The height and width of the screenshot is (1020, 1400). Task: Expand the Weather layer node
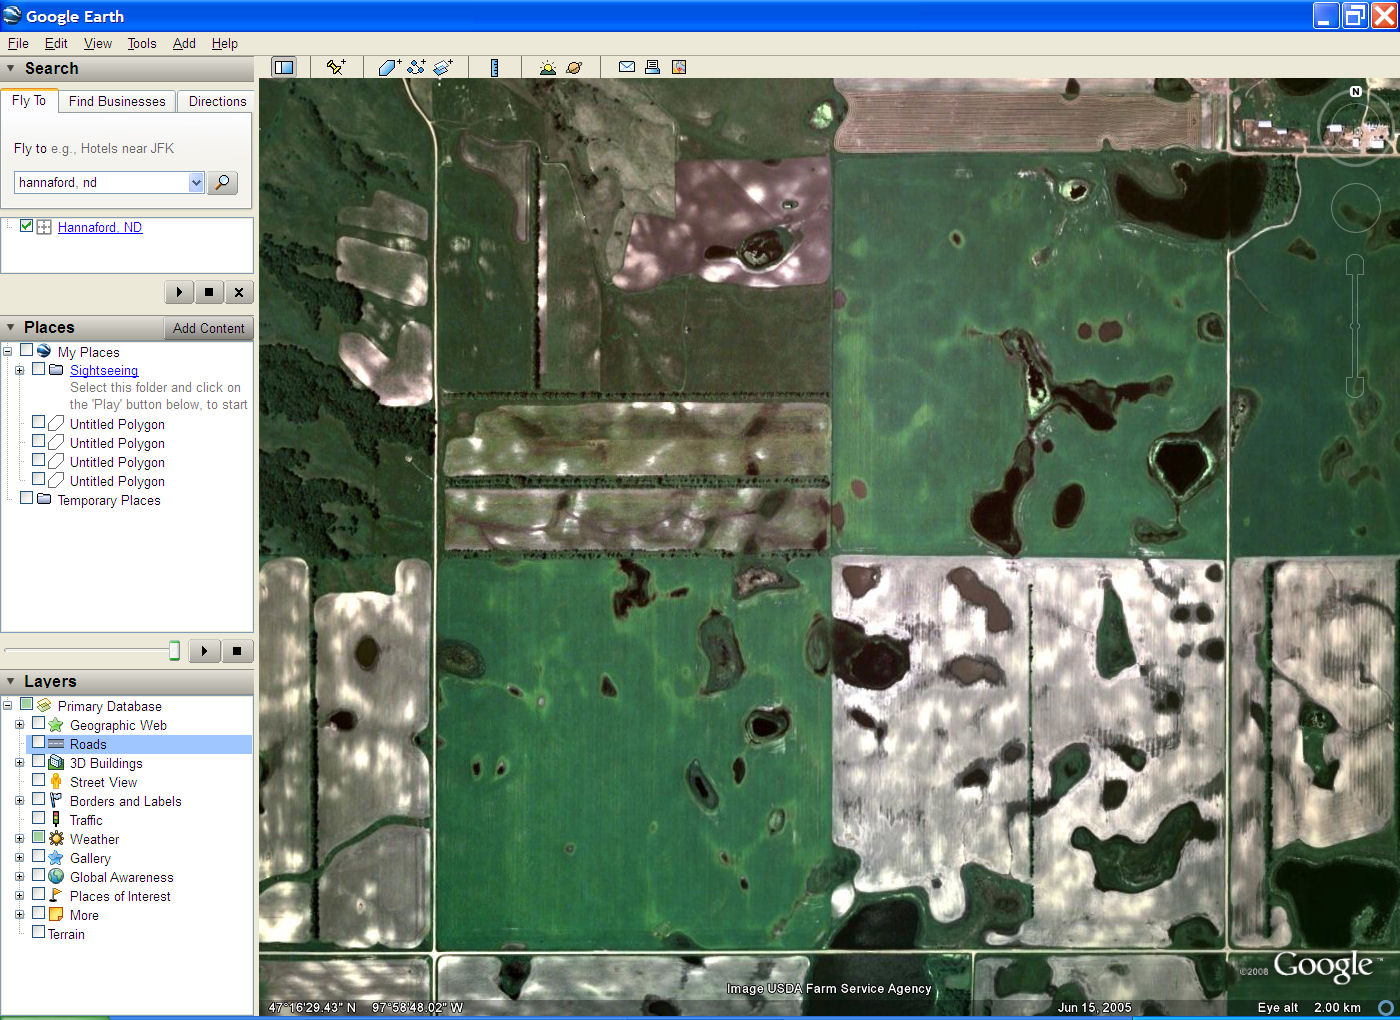click(19, 839)
